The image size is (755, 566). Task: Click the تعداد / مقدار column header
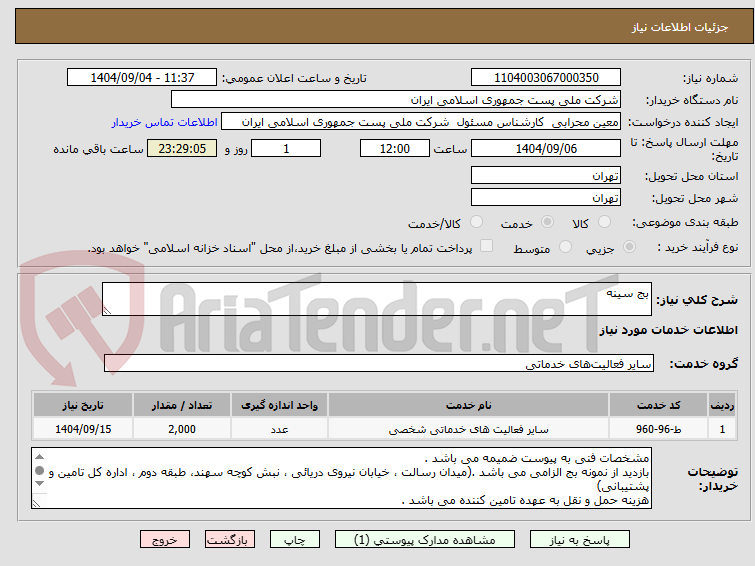point(182,405)
